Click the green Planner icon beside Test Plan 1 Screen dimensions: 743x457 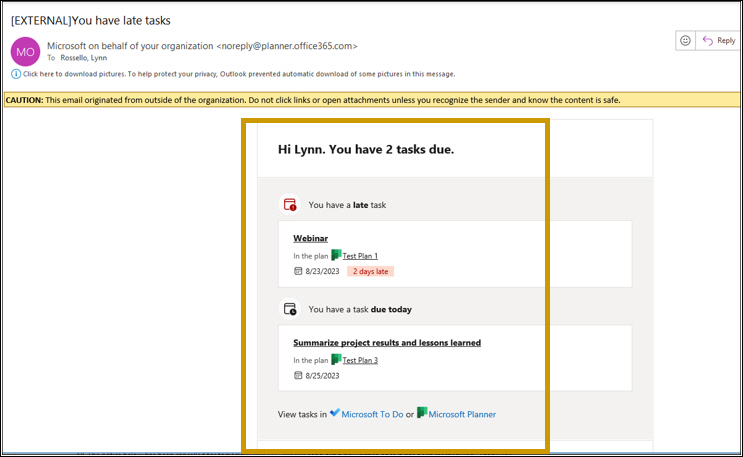click(x=336, y=255)
